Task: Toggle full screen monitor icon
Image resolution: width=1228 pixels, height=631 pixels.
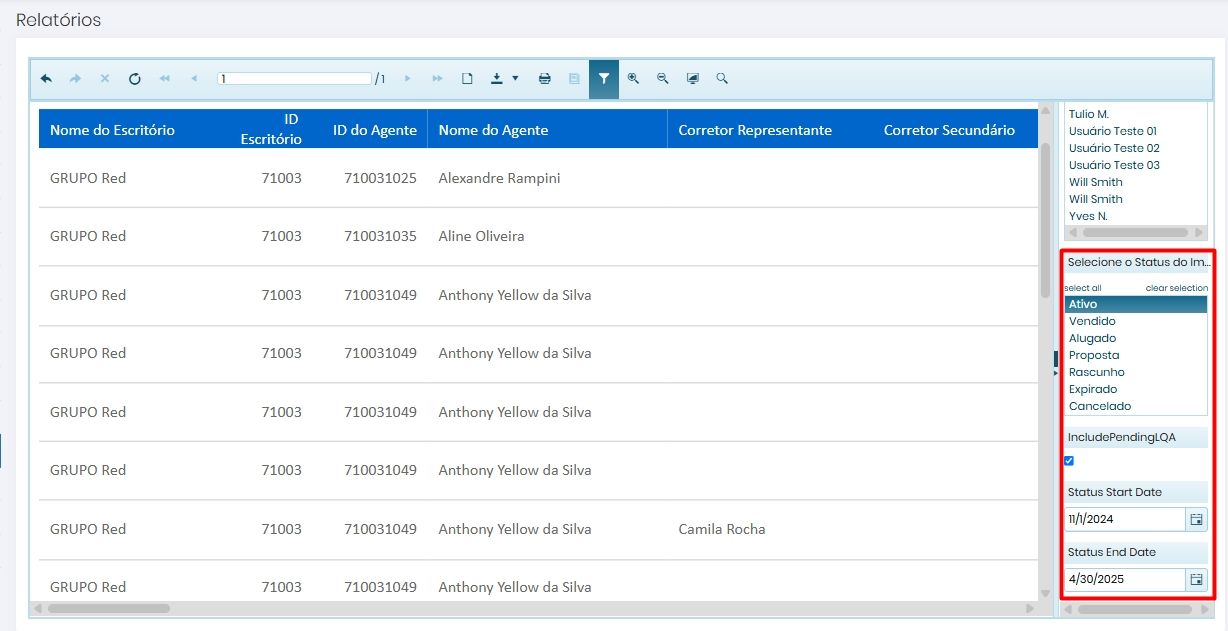Action: coord(693,79)
